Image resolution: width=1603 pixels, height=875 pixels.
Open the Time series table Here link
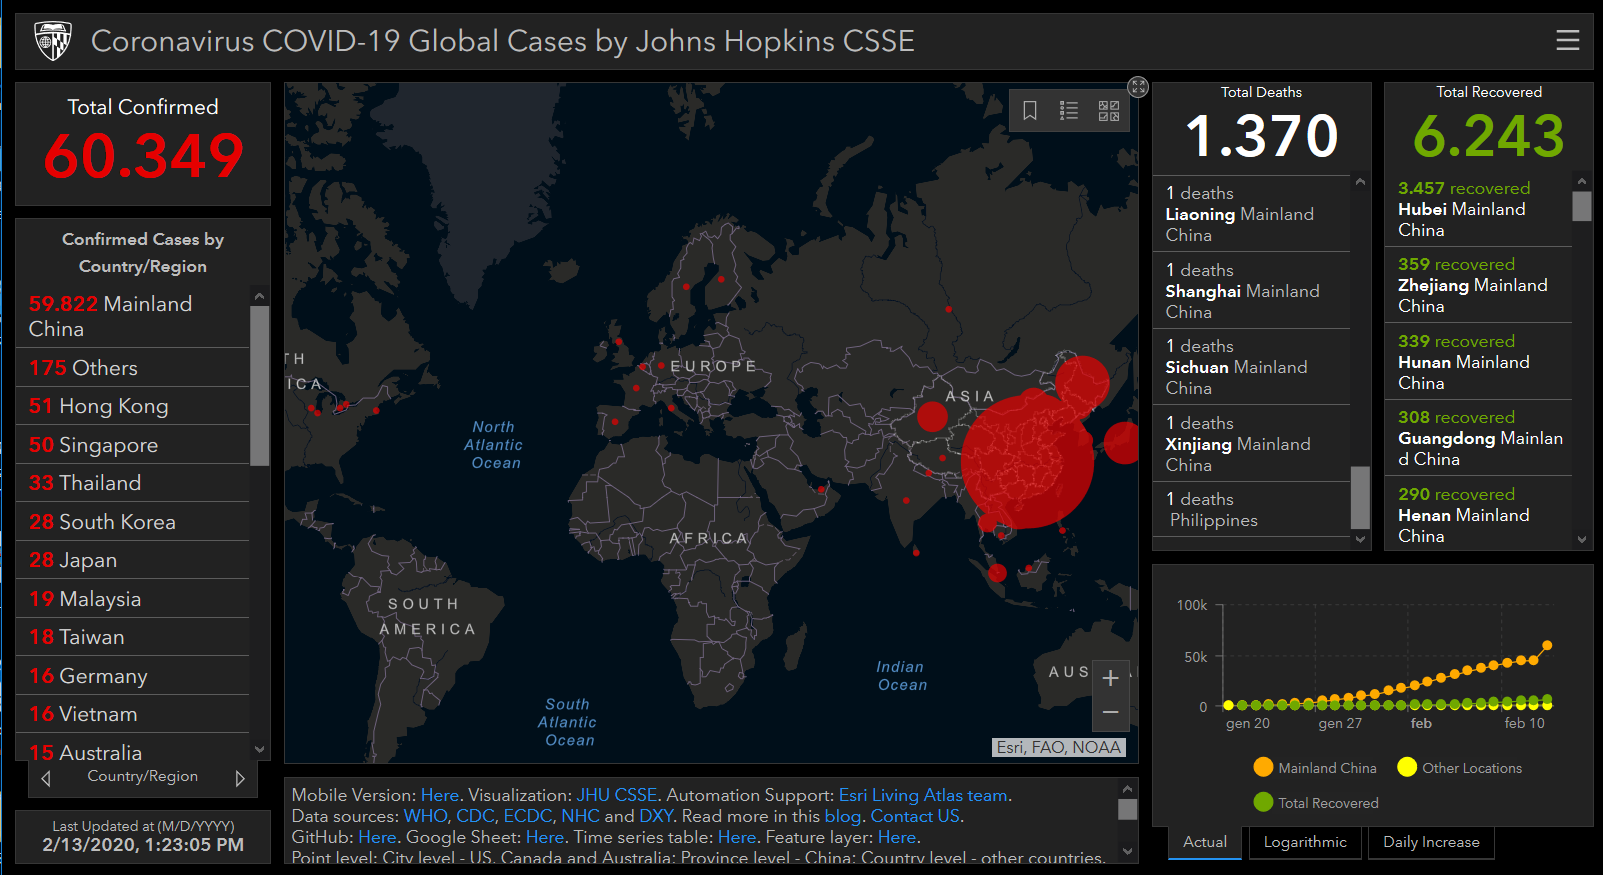tap(737, 837)
